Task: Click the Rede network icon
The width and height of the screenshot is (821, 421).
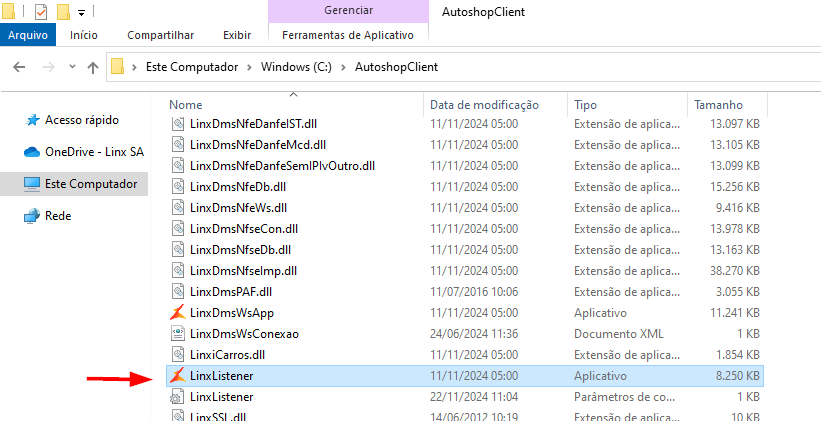Action: click(32, 216)
